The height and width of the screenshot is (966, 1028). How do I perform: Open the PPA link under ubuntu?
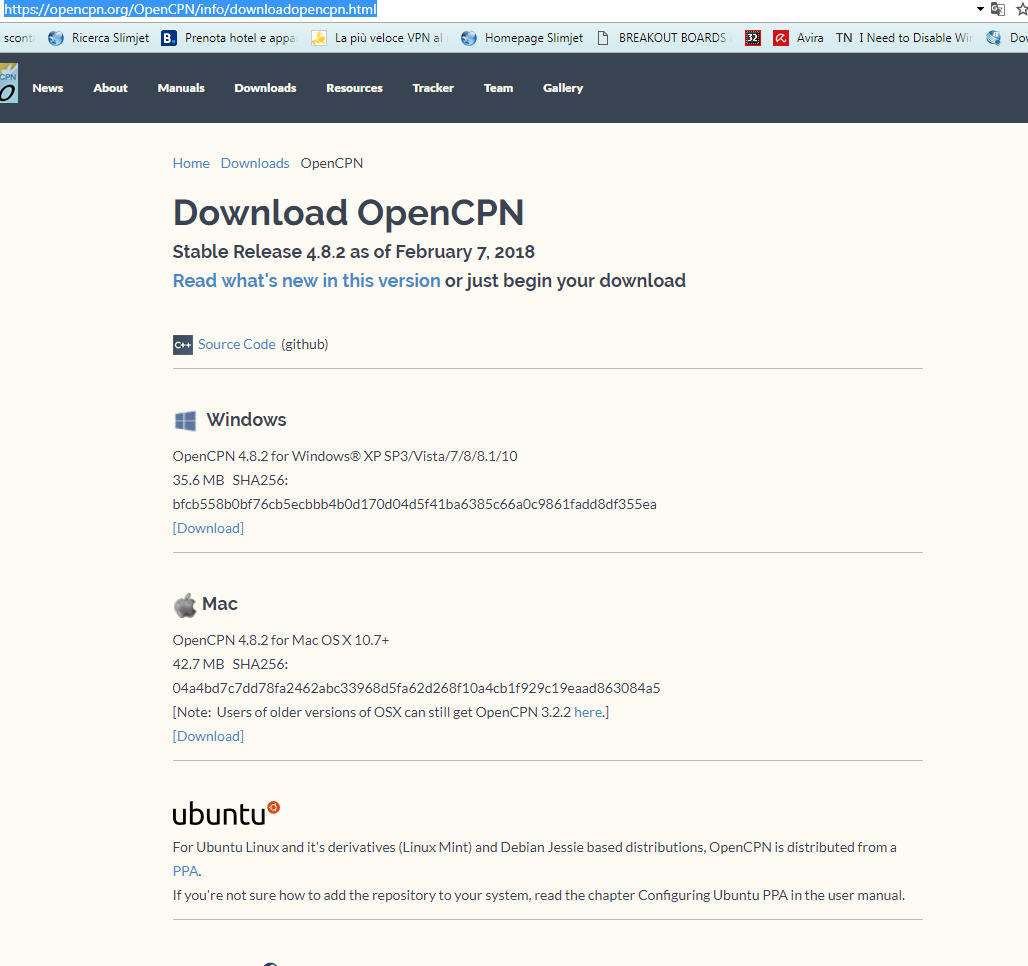186,871
